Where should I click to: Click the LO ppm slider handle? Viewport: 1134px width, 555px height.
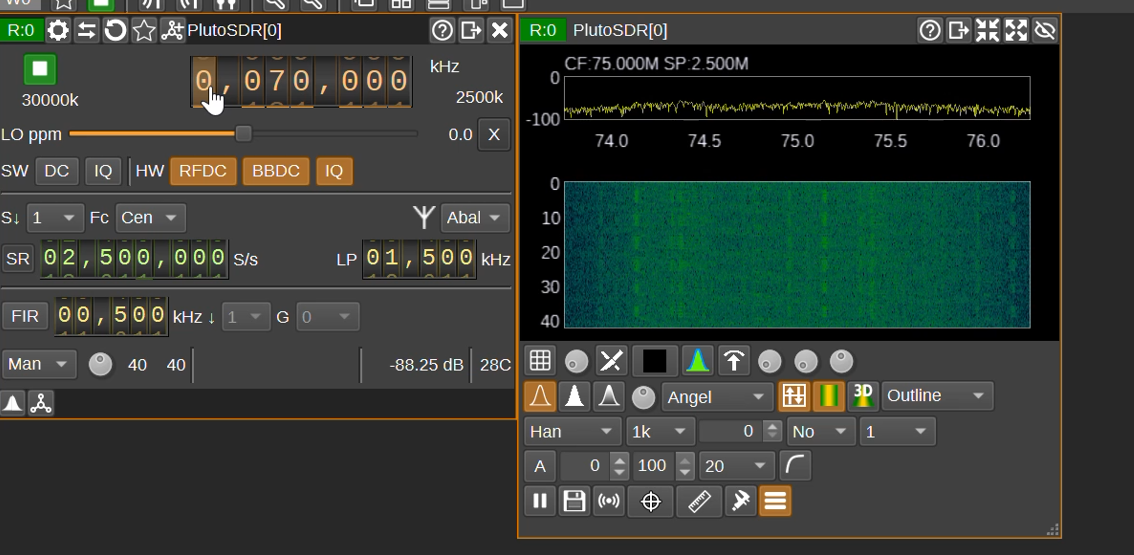(244, 134)
